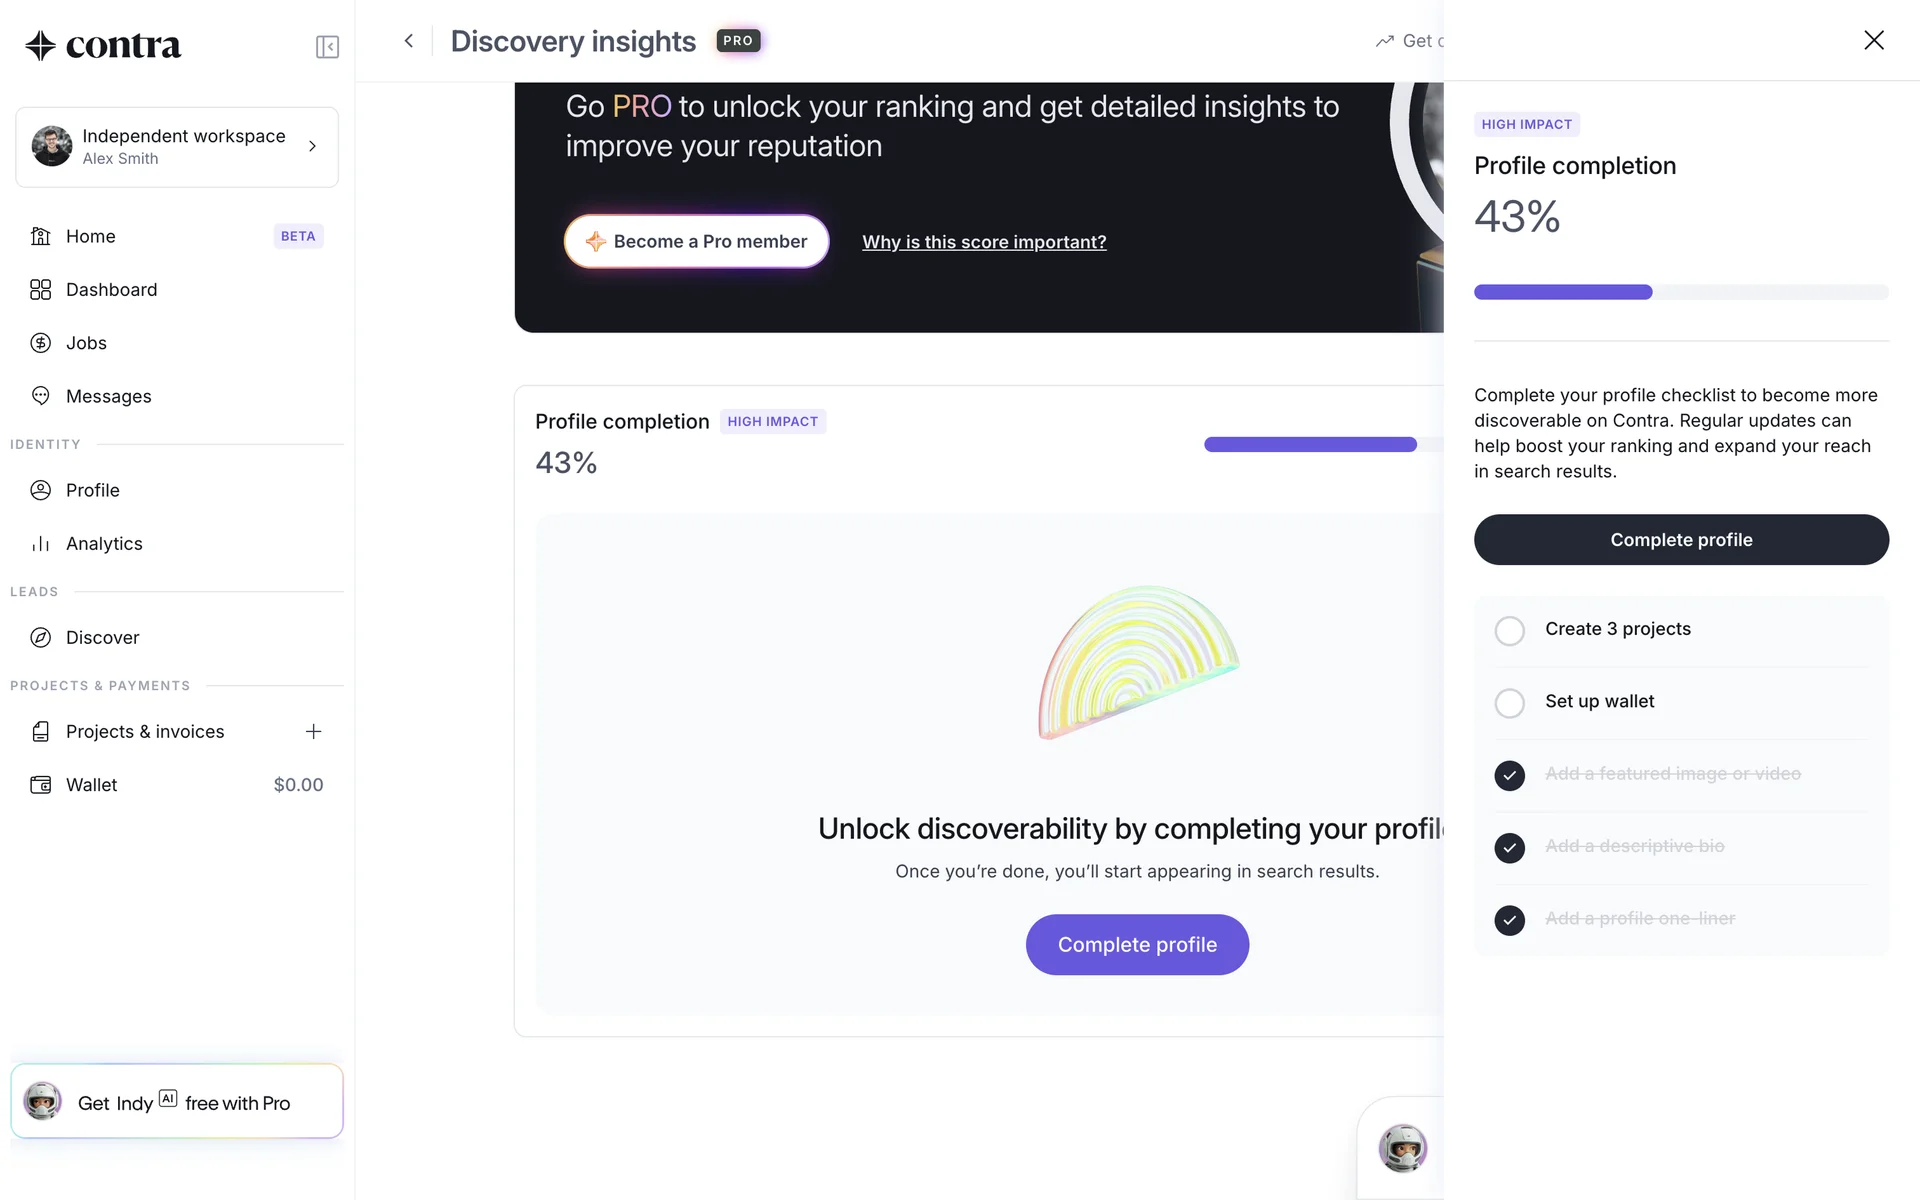Click the profile completion progress bar in side panel

[1680, 292]
